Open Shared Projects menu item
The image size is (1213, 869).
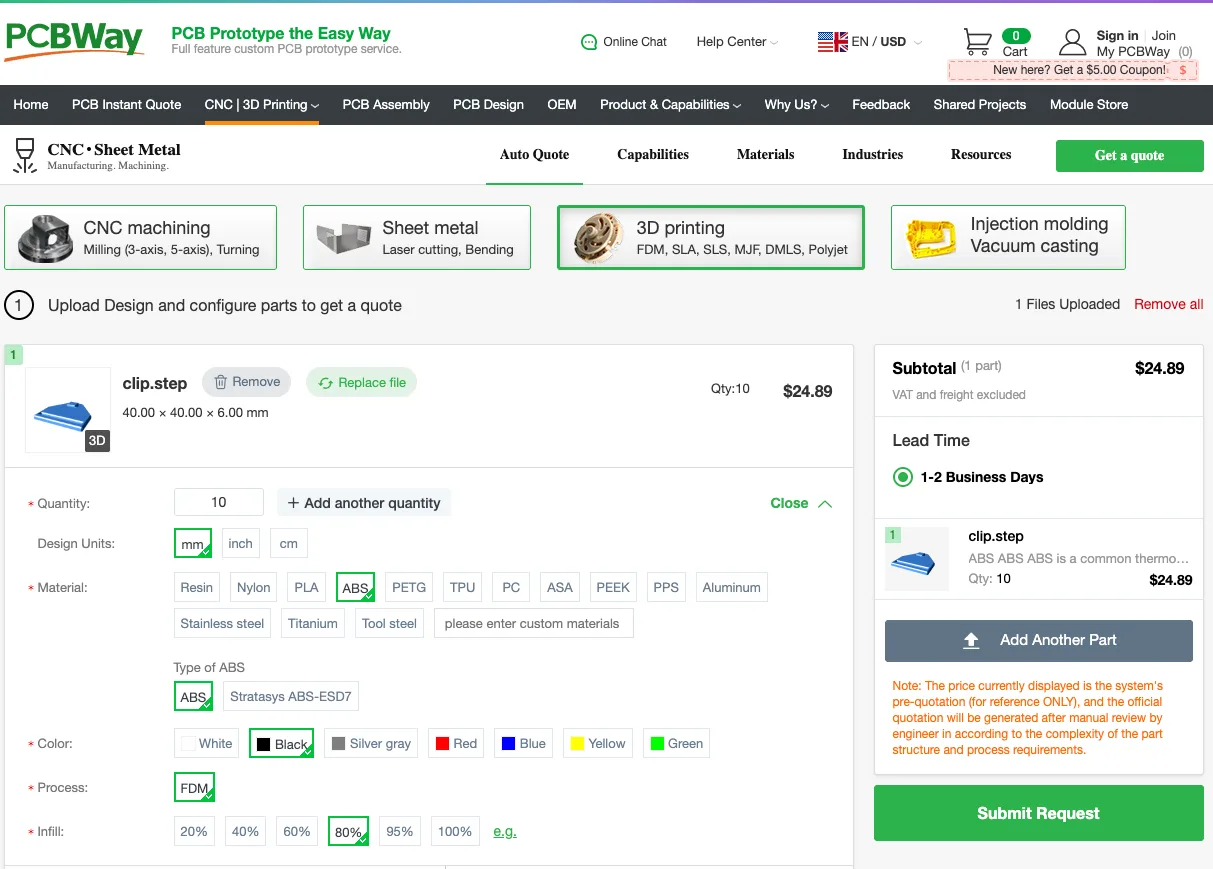point(980,104)
